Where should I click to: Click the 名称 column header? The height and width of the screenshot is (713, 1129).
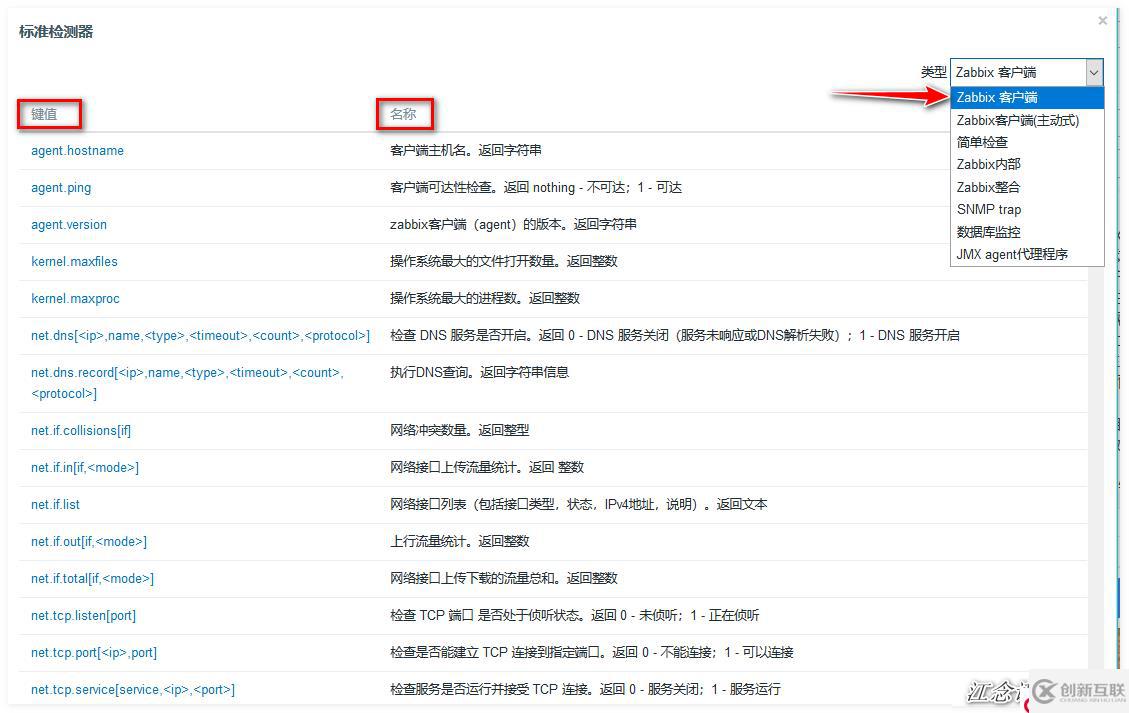(x=403, y=114)
